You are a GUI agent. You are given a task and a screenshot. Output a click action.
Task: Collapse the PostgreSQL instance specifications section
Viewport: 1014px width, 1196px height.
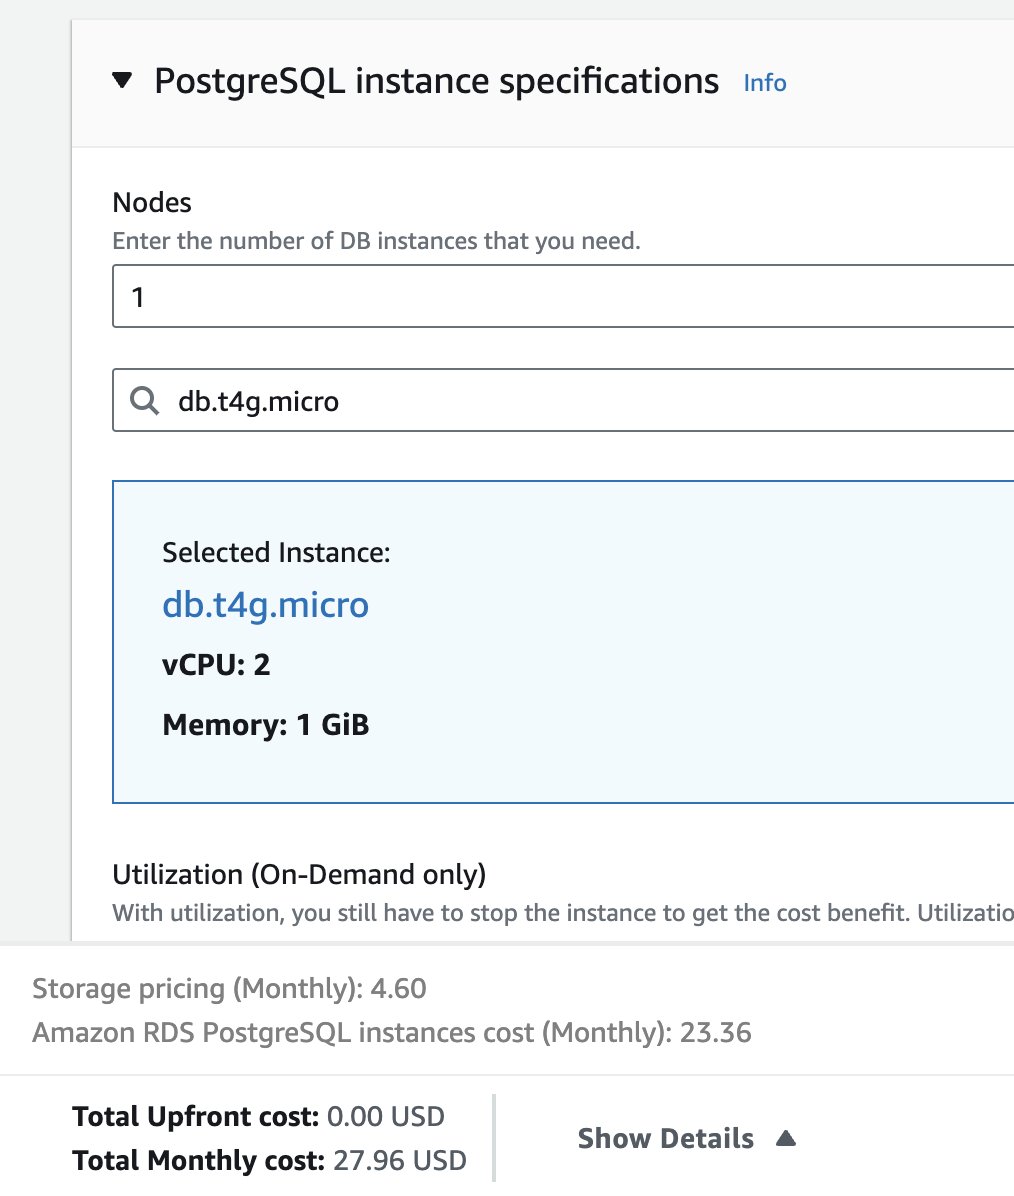click(122, 80)
